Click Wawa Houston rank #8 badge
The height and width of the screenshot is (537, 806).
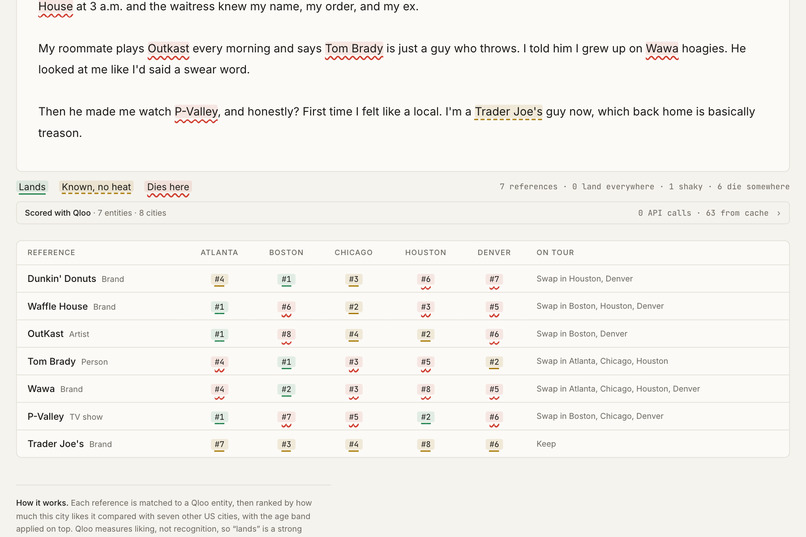pos(426,389)
